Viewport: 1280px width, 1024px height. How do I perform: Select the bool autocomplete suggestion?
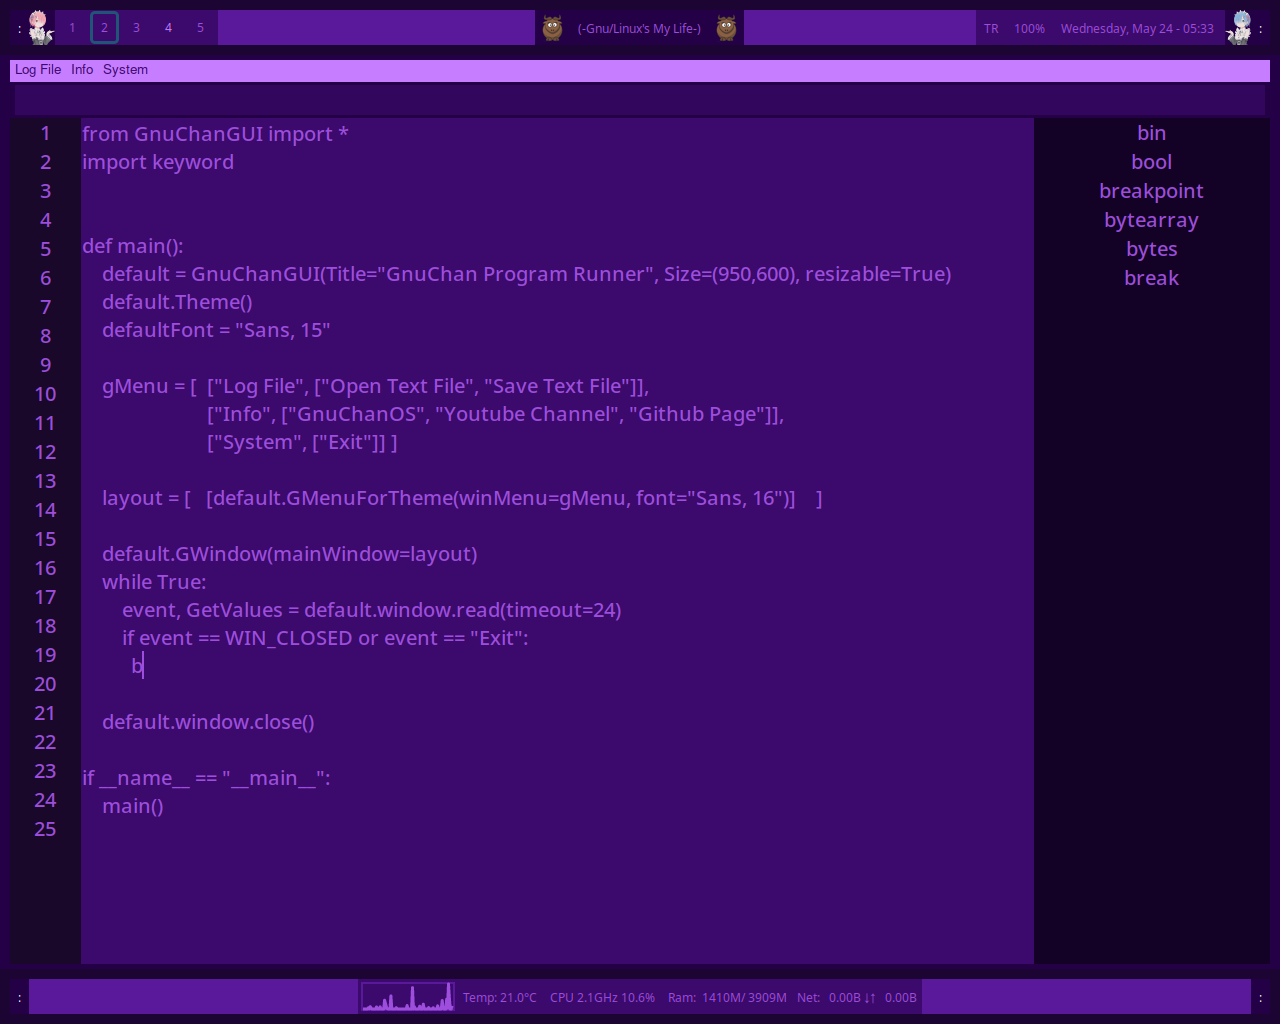click(x=1151, y=161)
